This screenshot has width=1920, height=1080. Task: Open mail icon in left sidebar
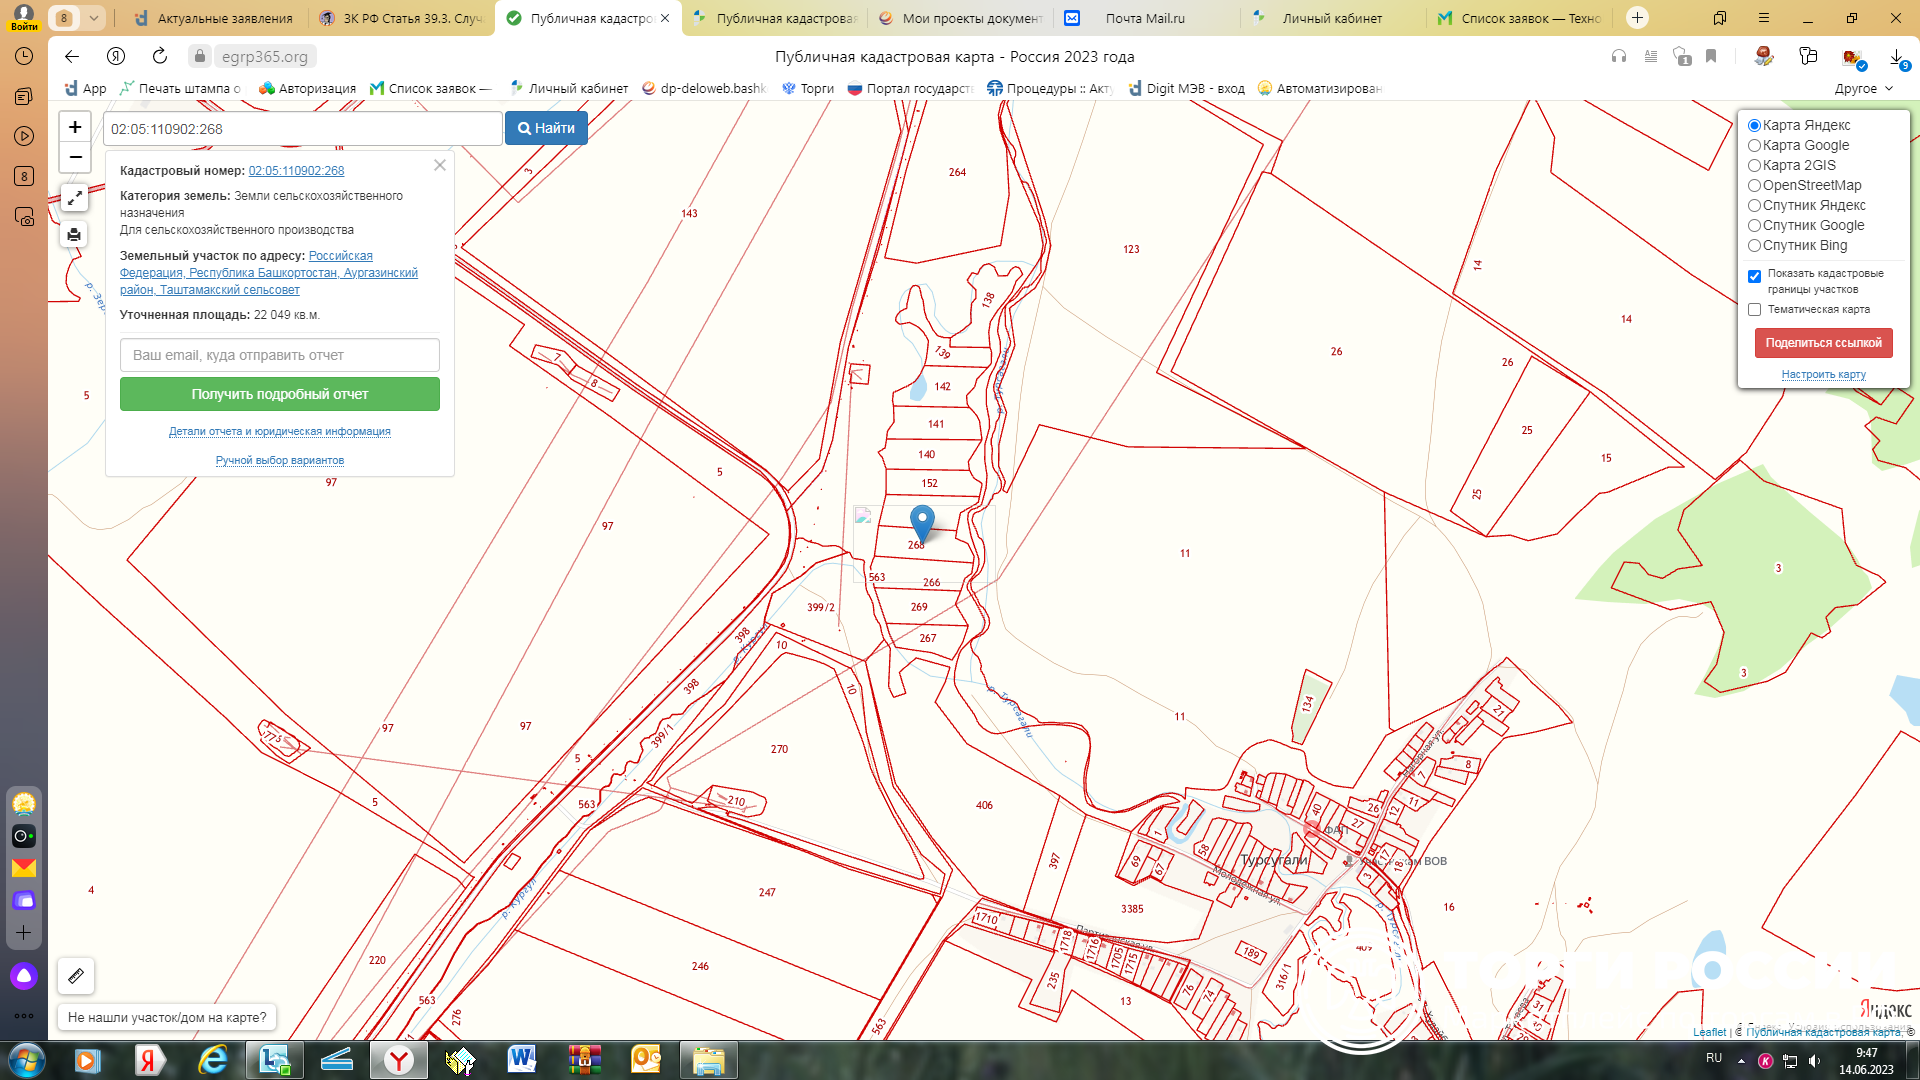pos(24,868)
